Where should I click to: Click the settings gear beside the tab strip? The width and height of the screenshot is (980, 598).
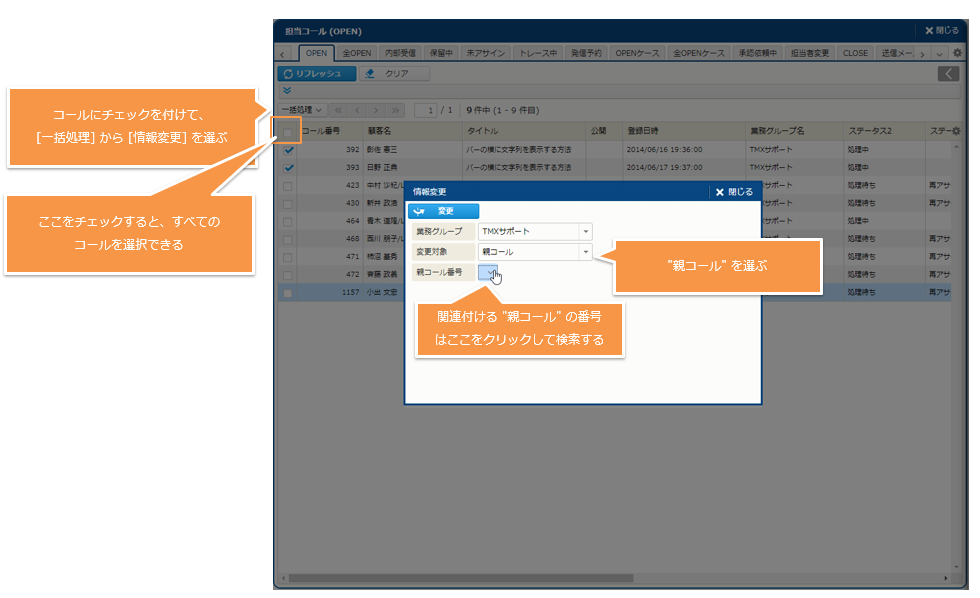957,53
